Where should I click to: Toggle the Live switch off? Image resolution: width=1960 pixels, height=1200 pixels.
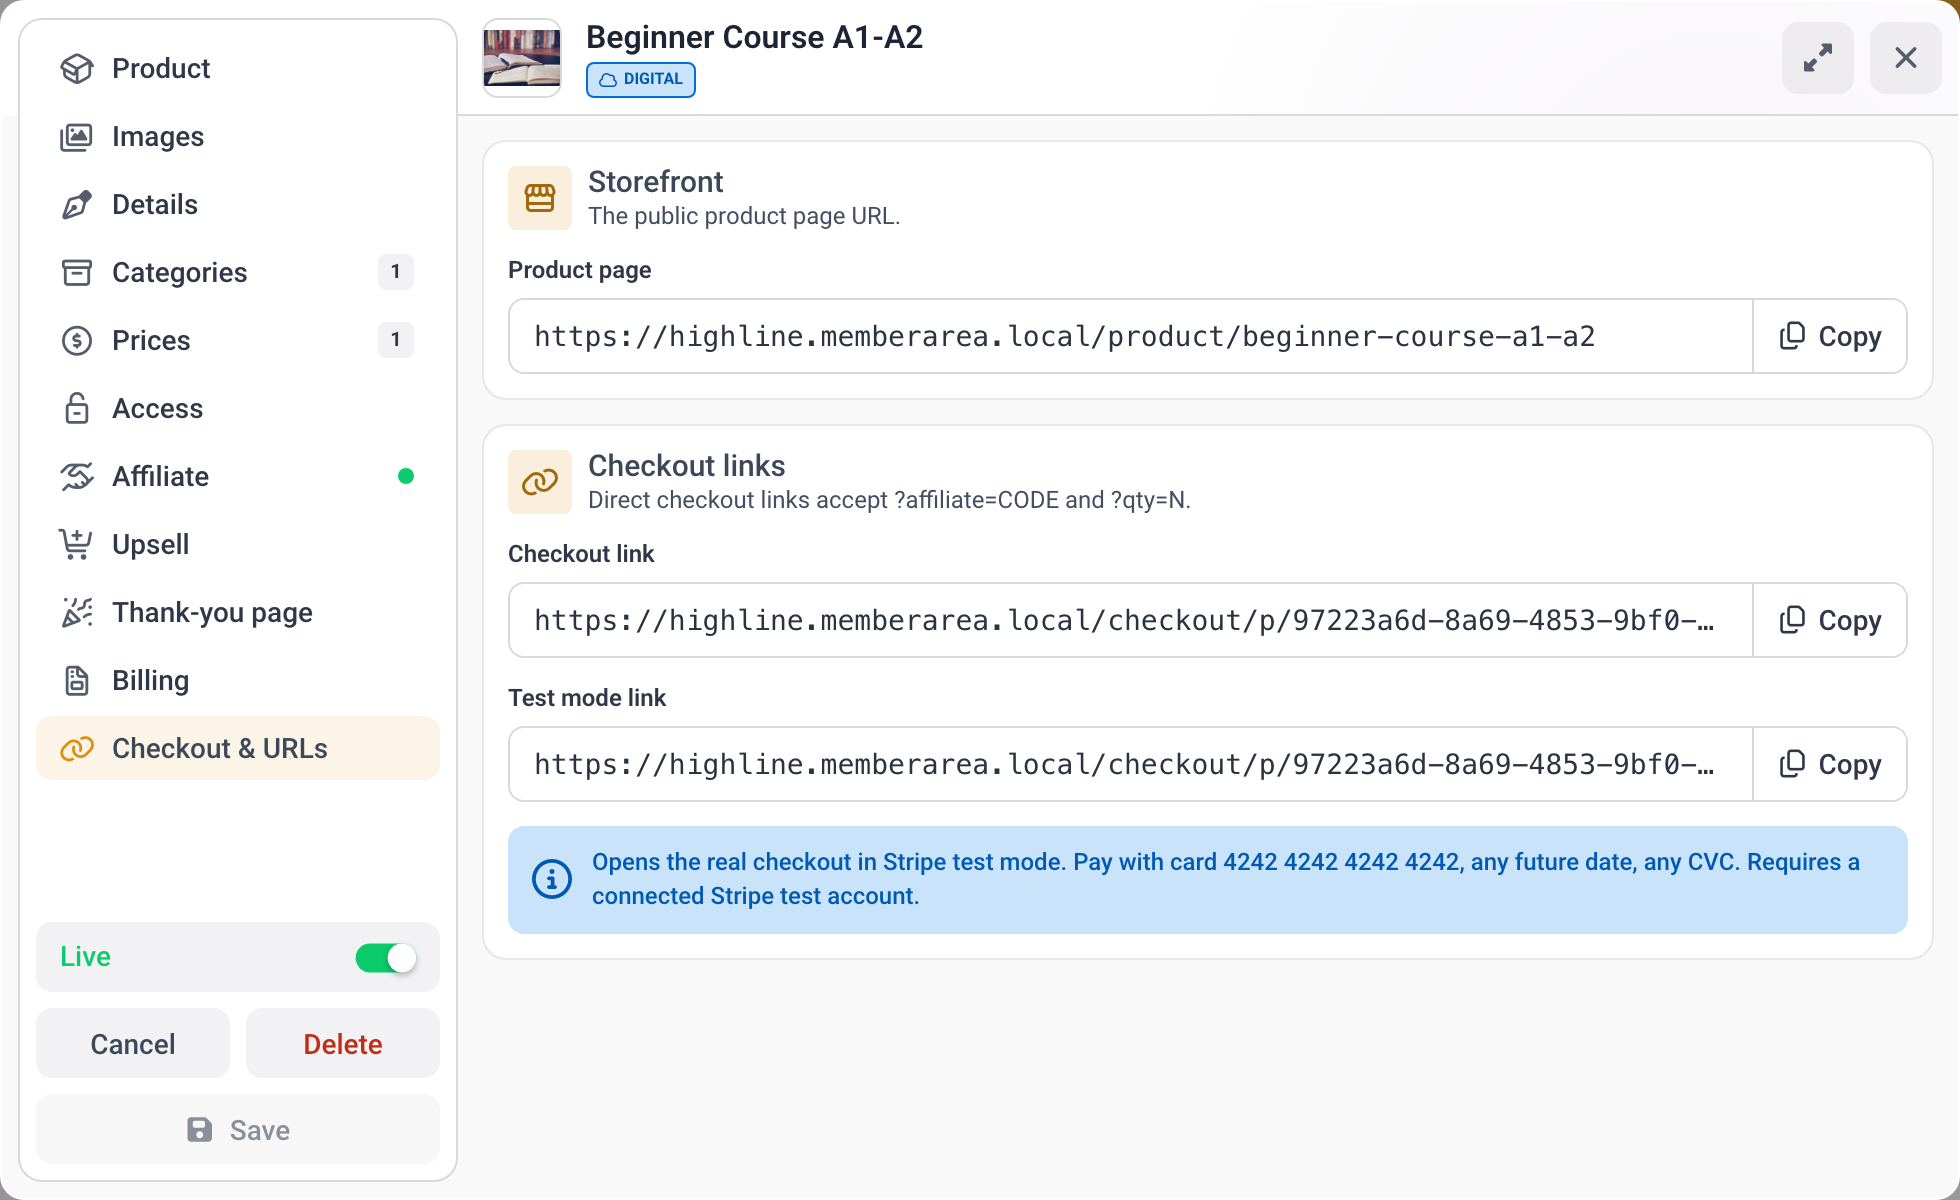[x=386, y=958]
